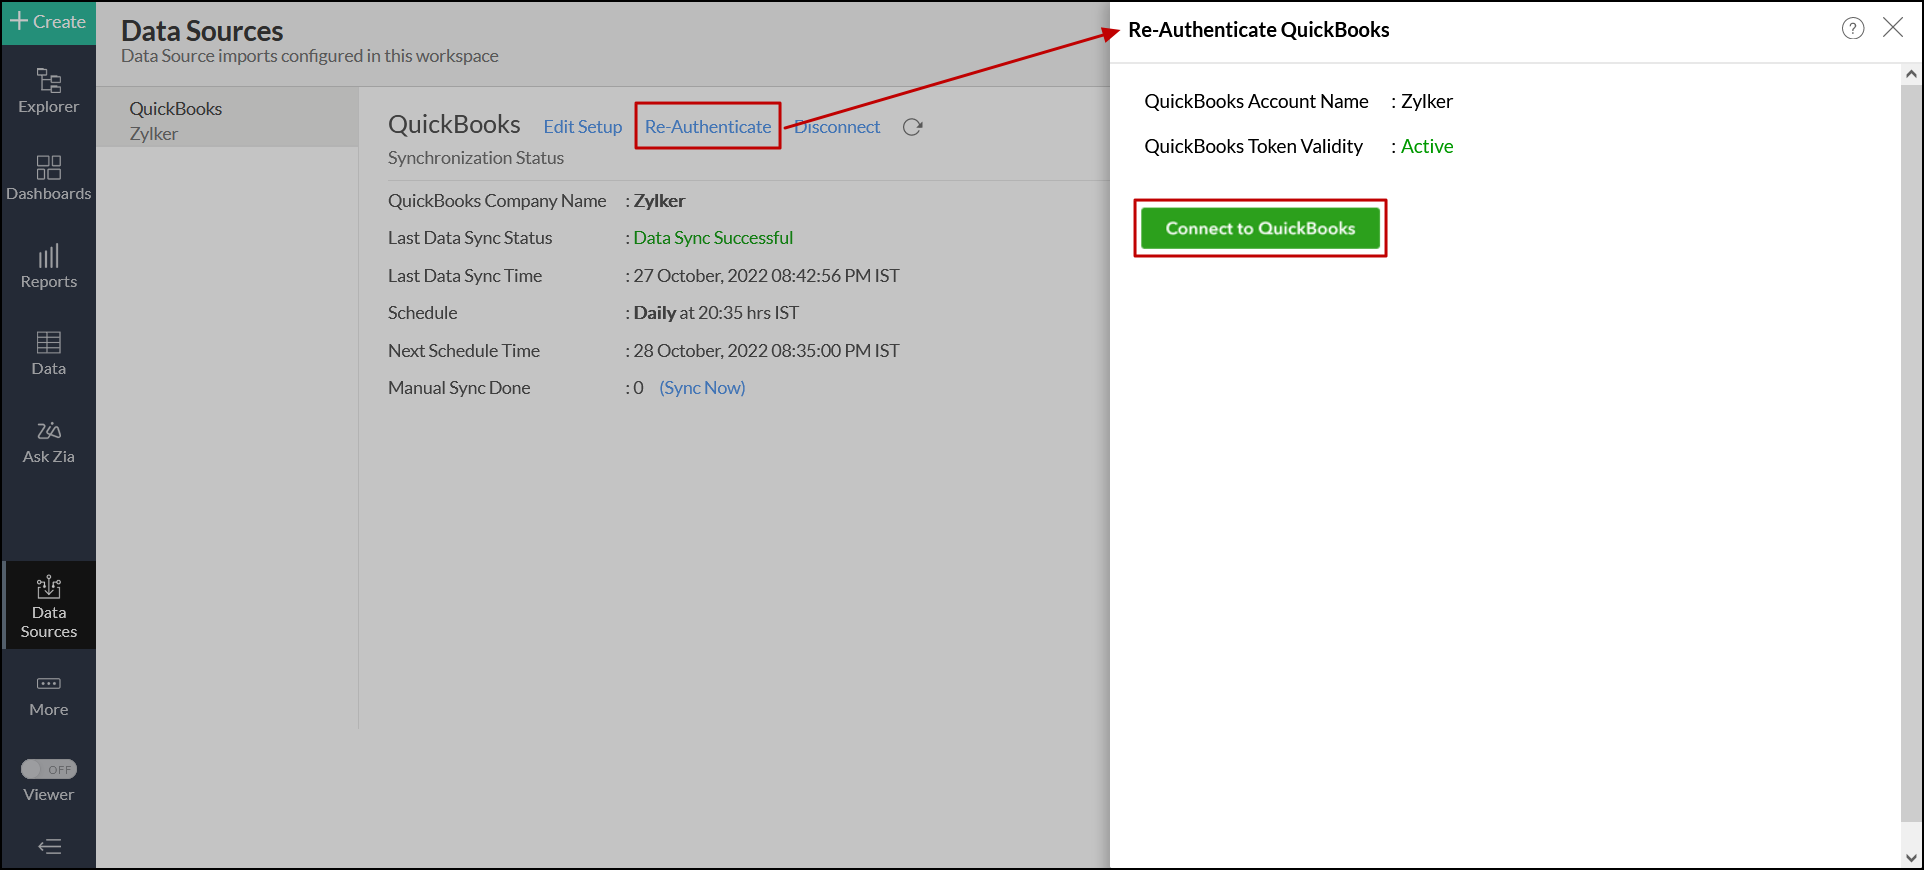Viewport: 1924px width, 870px height.
Task: Click the Active token validity text
Action: 1427,146
